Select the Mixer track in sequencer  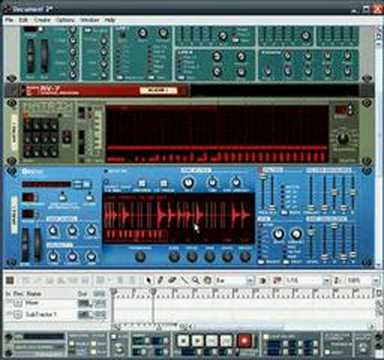32,303
